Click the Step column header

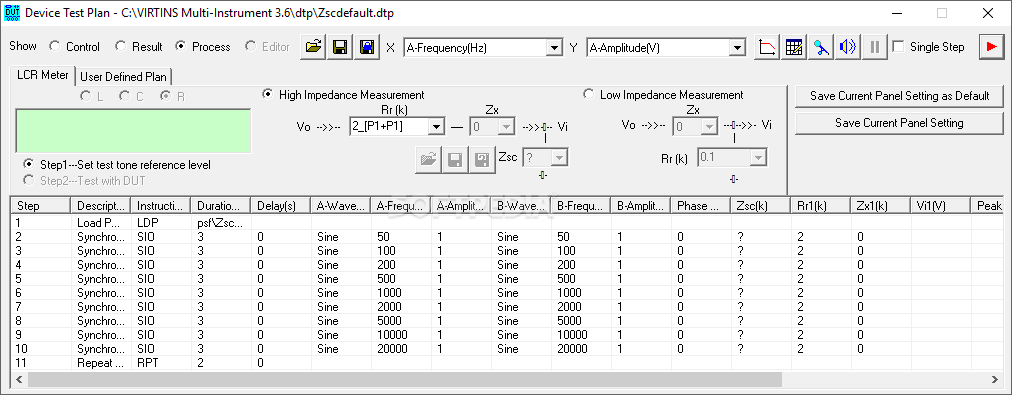click(41, 206)
